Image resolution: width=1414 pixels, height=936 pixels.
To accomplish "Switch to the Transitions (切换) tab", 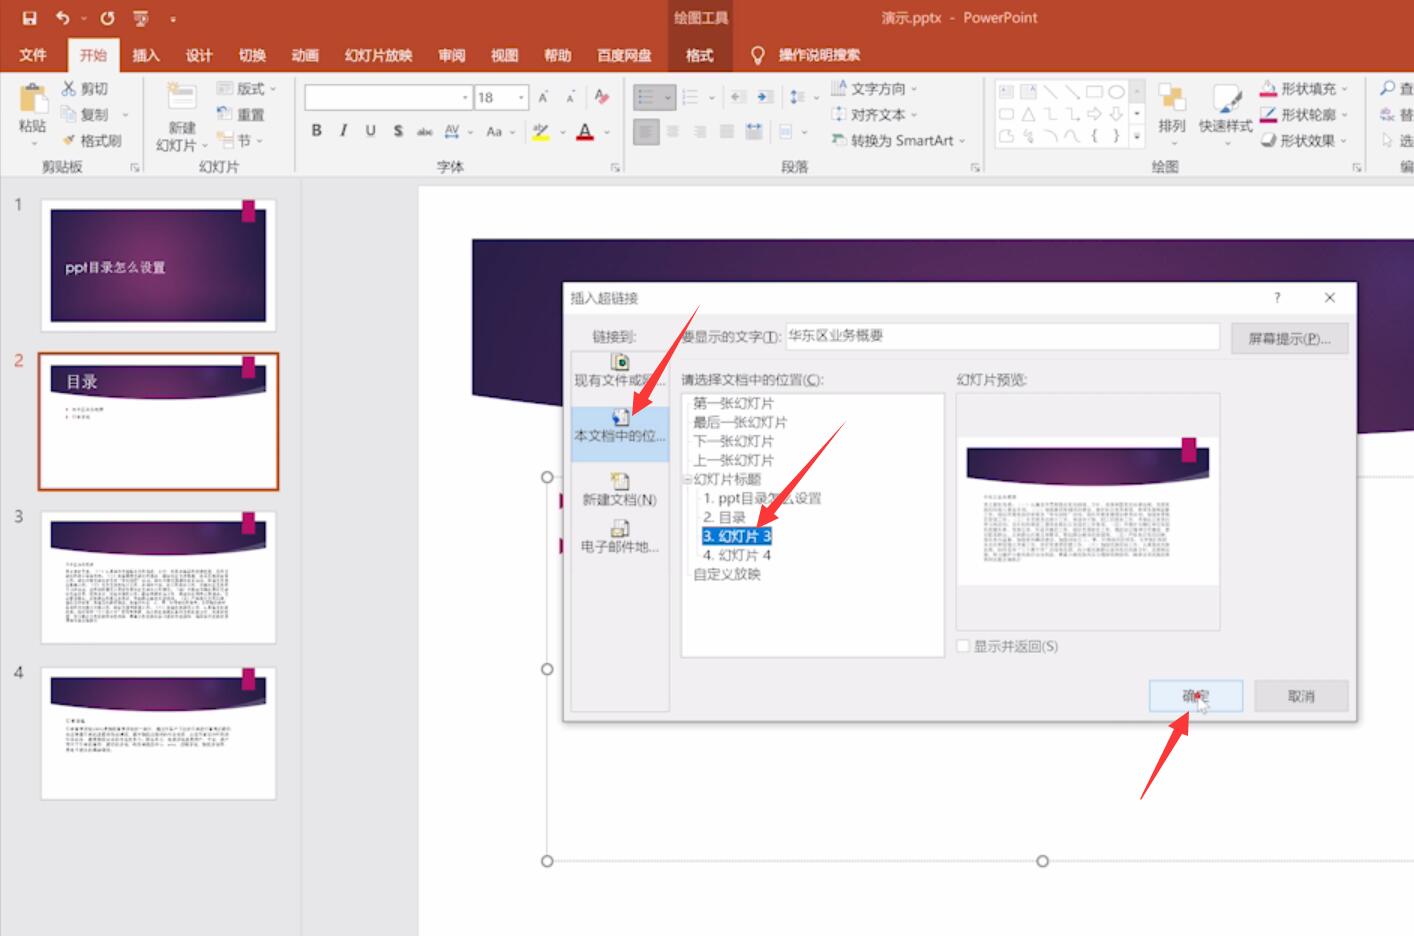I will point(252,55).
